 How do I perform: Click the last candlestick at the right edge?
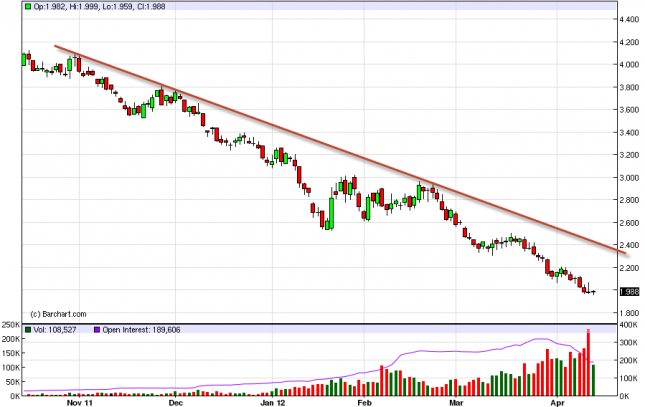pos(594,292)
